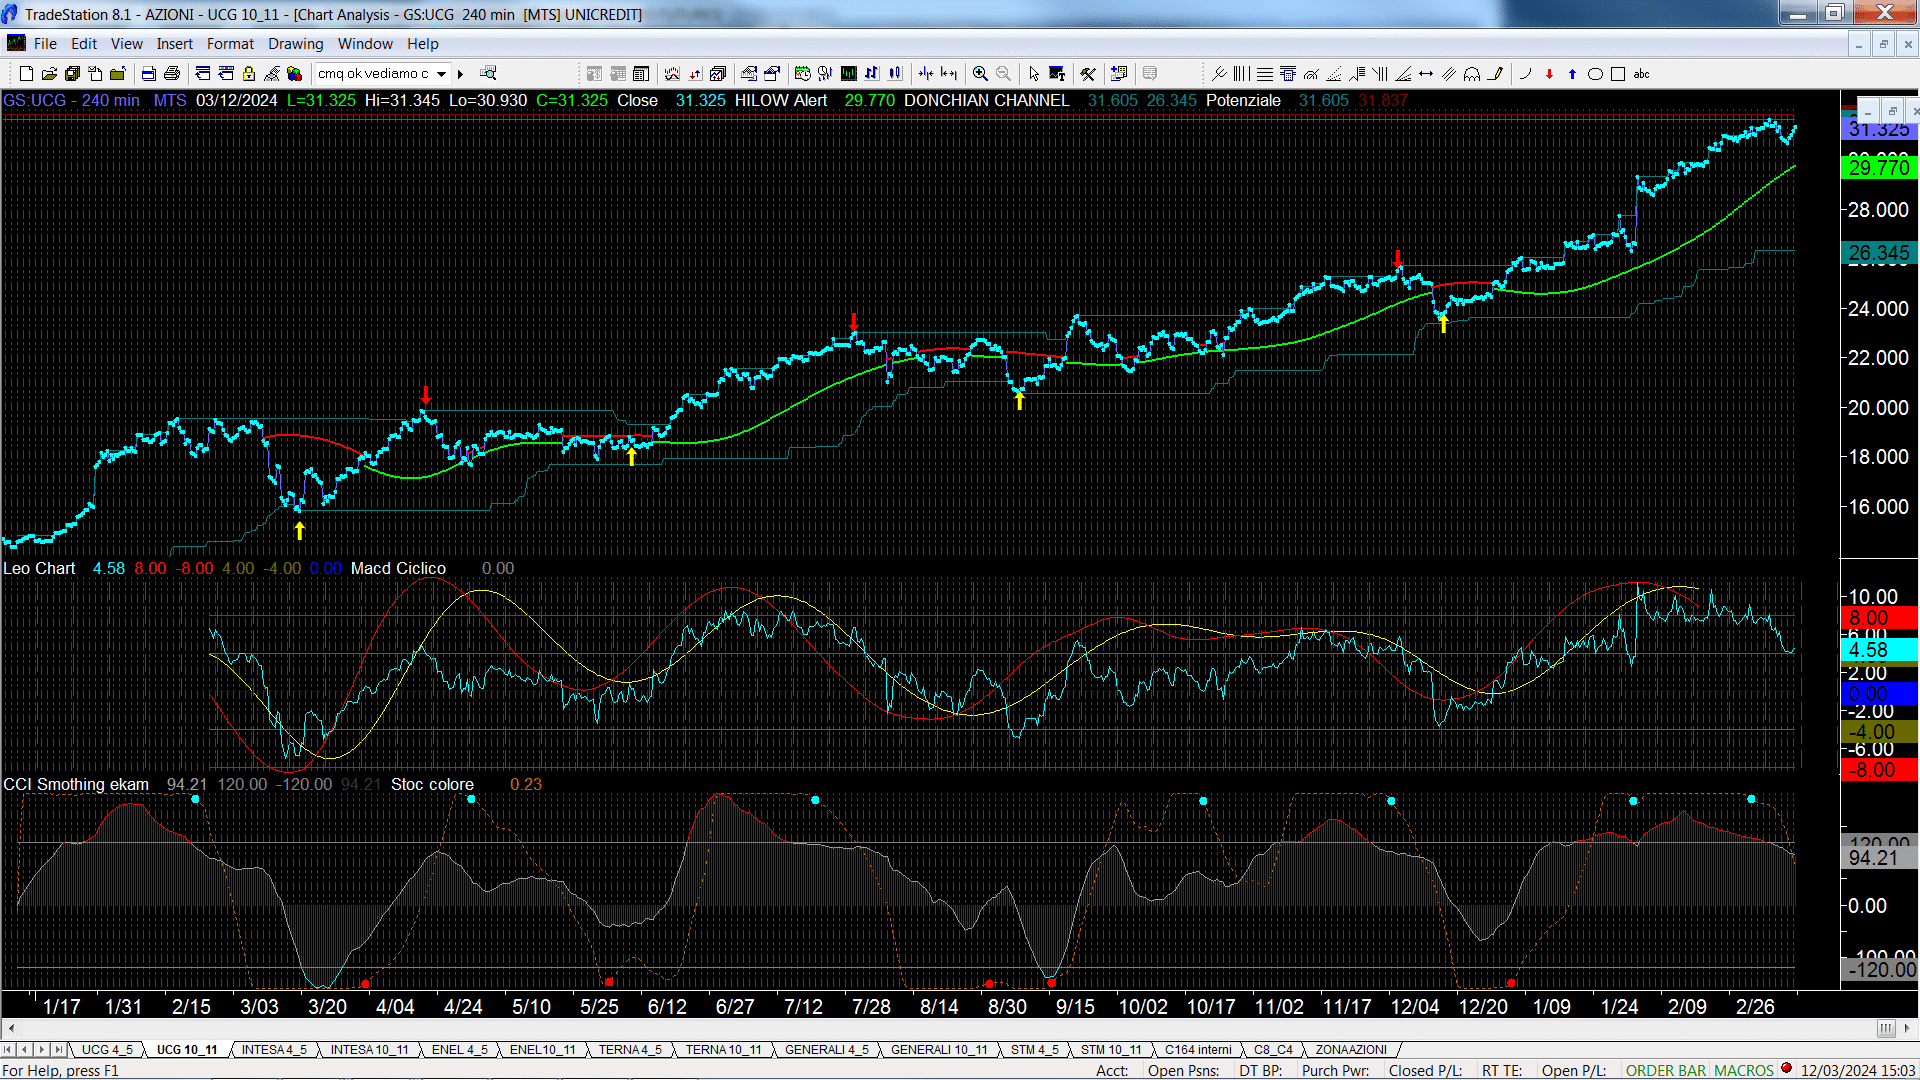Select the red down arrow drawing tool
The height and width of the screenshot is (1080, 1920).
(1549, 73)
